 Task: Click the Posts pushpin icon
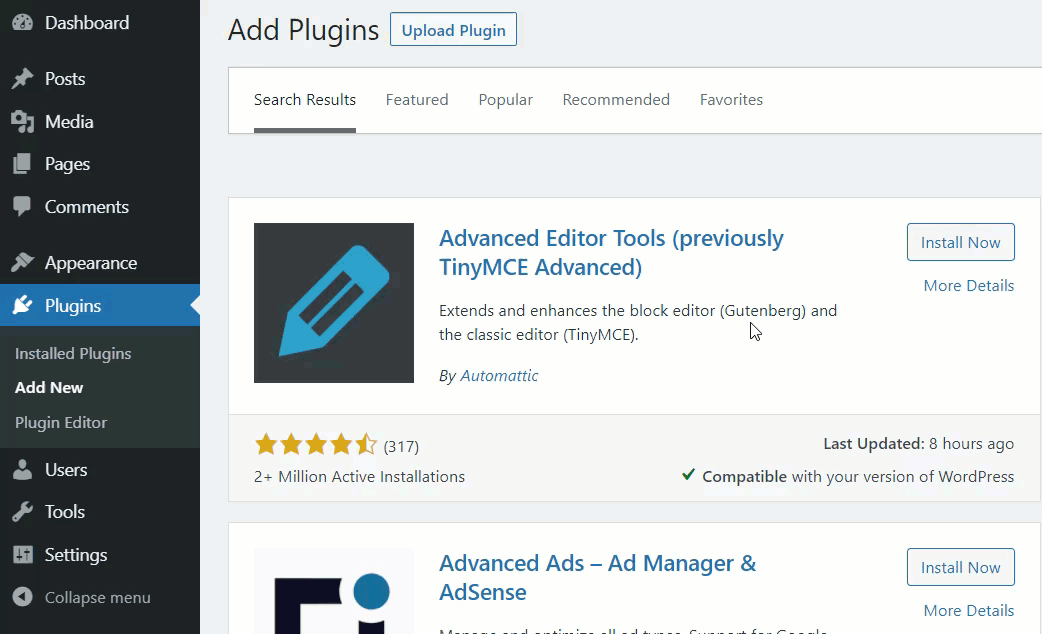coord(22,78)
